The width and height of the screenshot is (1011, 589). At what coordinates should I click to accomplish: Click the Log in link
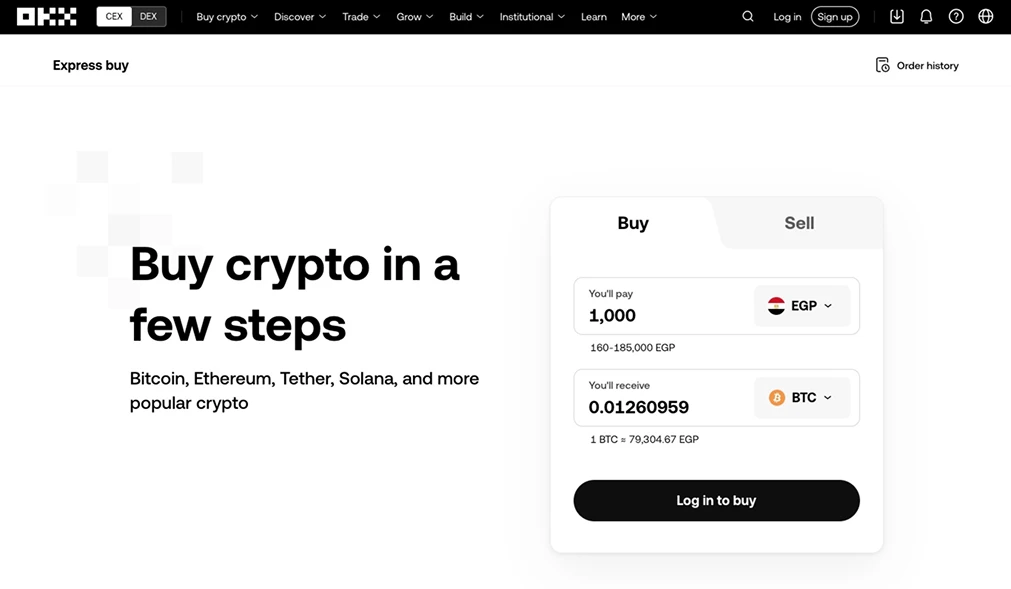(787, 17)
